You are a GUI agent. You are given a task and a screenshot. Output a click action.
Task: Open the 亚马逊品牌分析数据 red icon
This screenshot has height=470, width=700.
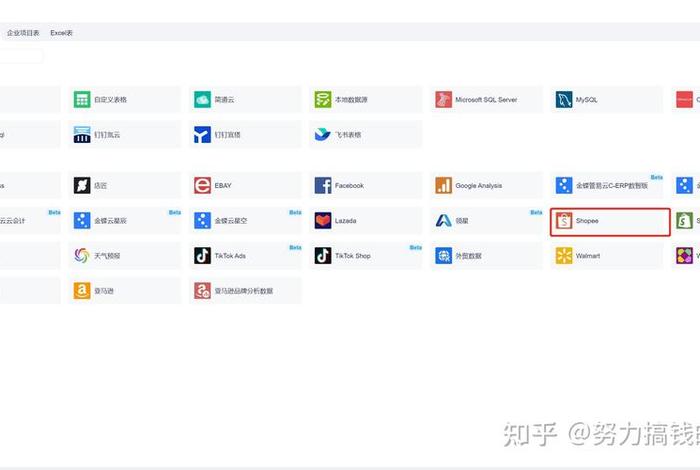(202, 291)
